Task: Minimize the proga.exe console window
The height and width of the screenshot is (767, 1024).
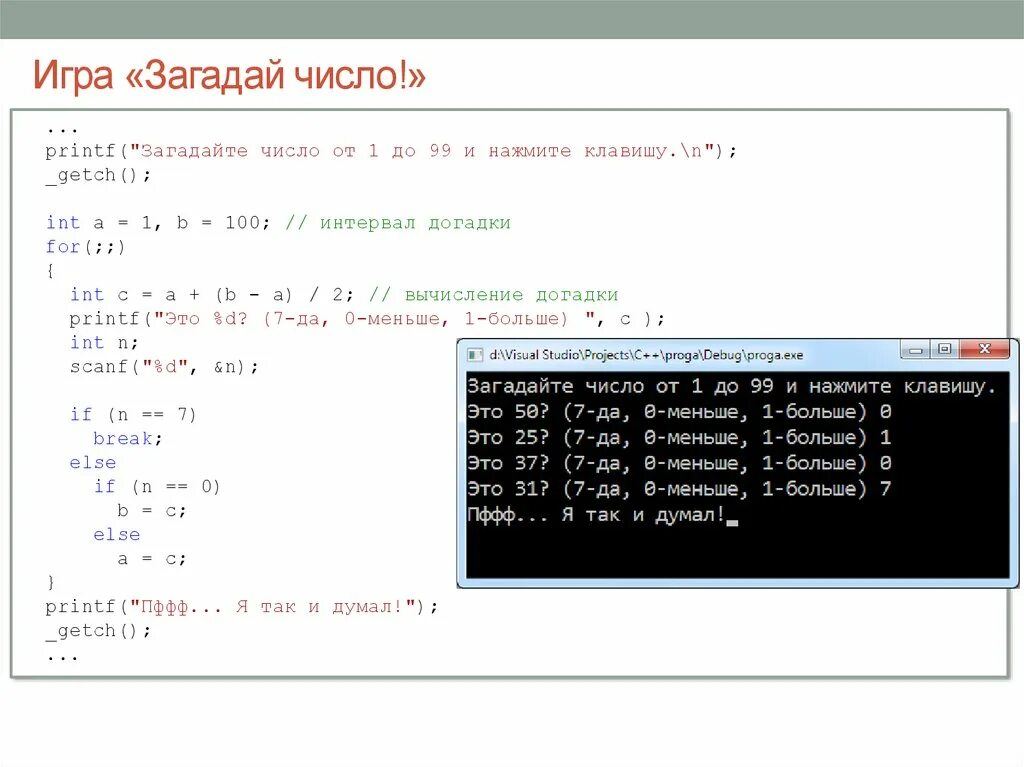Action: [916, 350]
